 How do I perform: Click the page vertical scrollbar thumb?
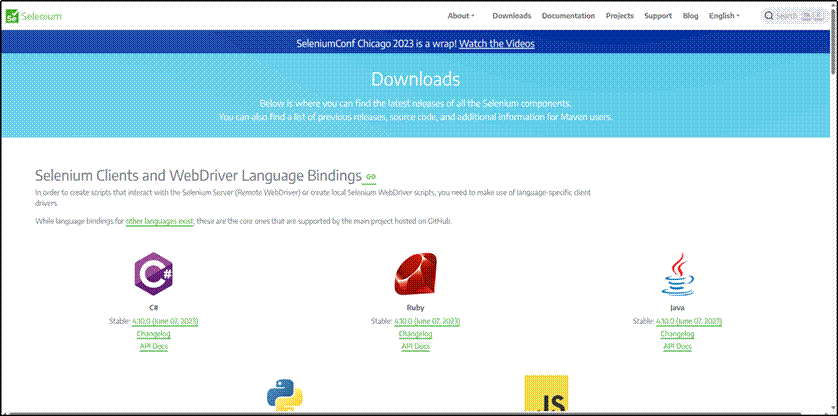[834, 40]
